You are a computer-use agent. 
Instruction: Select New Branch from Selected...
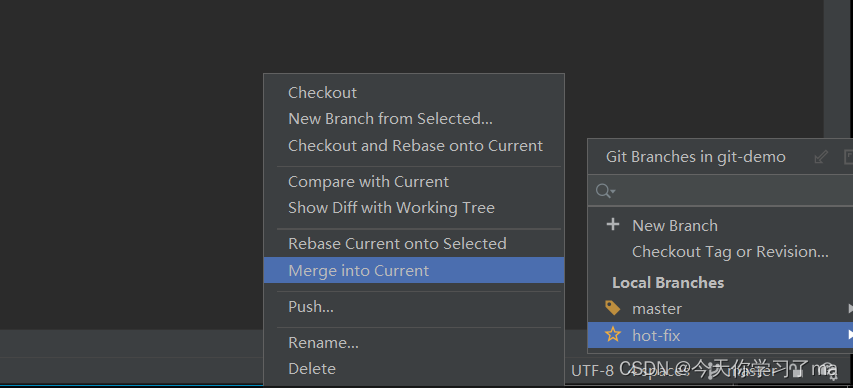(413, 119)
